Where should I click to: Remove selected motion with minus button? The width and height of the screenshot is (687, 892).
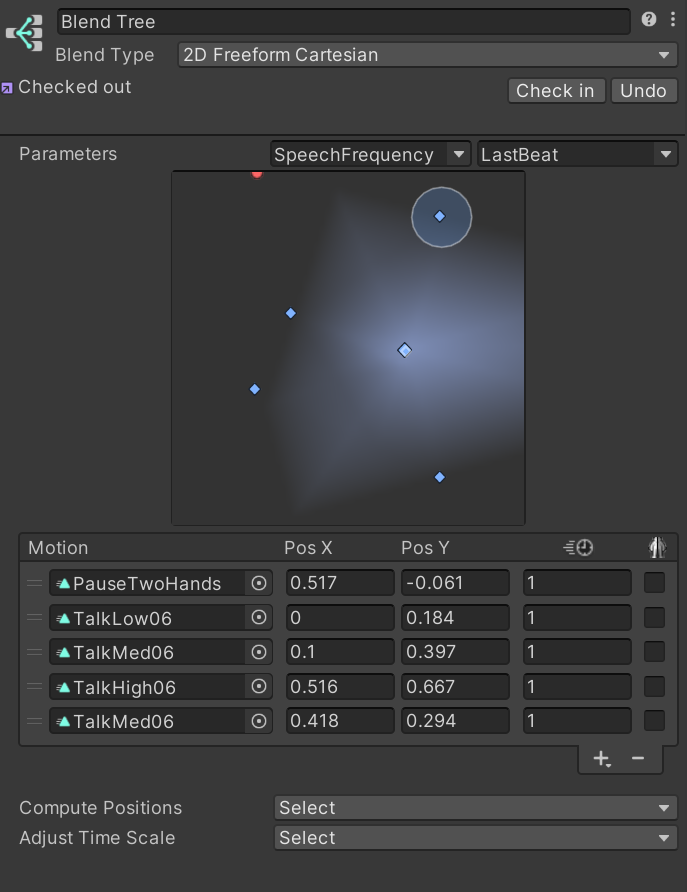pyautogui.click(x=638, y=758)
